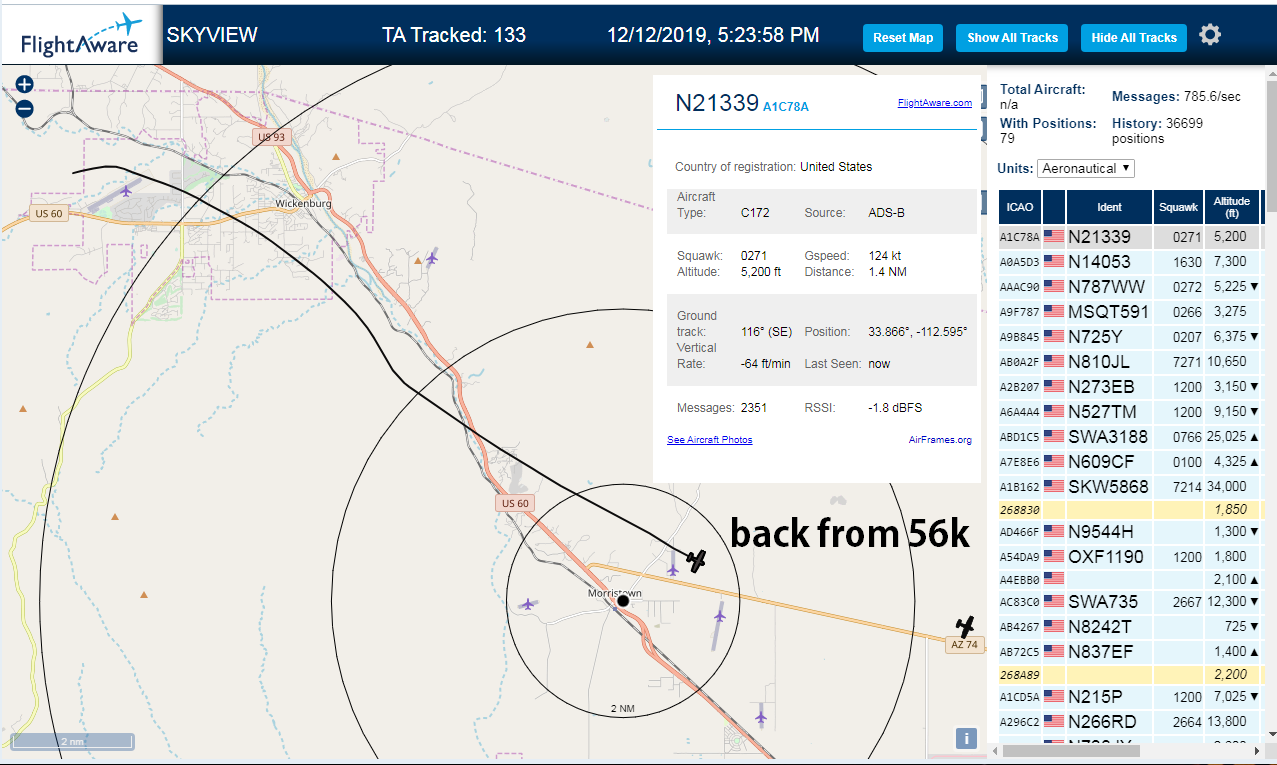The height and width of the screenshot is (765, 1277).
Task: Click the SKYVIEW title in header
Action: click(212, 35)
